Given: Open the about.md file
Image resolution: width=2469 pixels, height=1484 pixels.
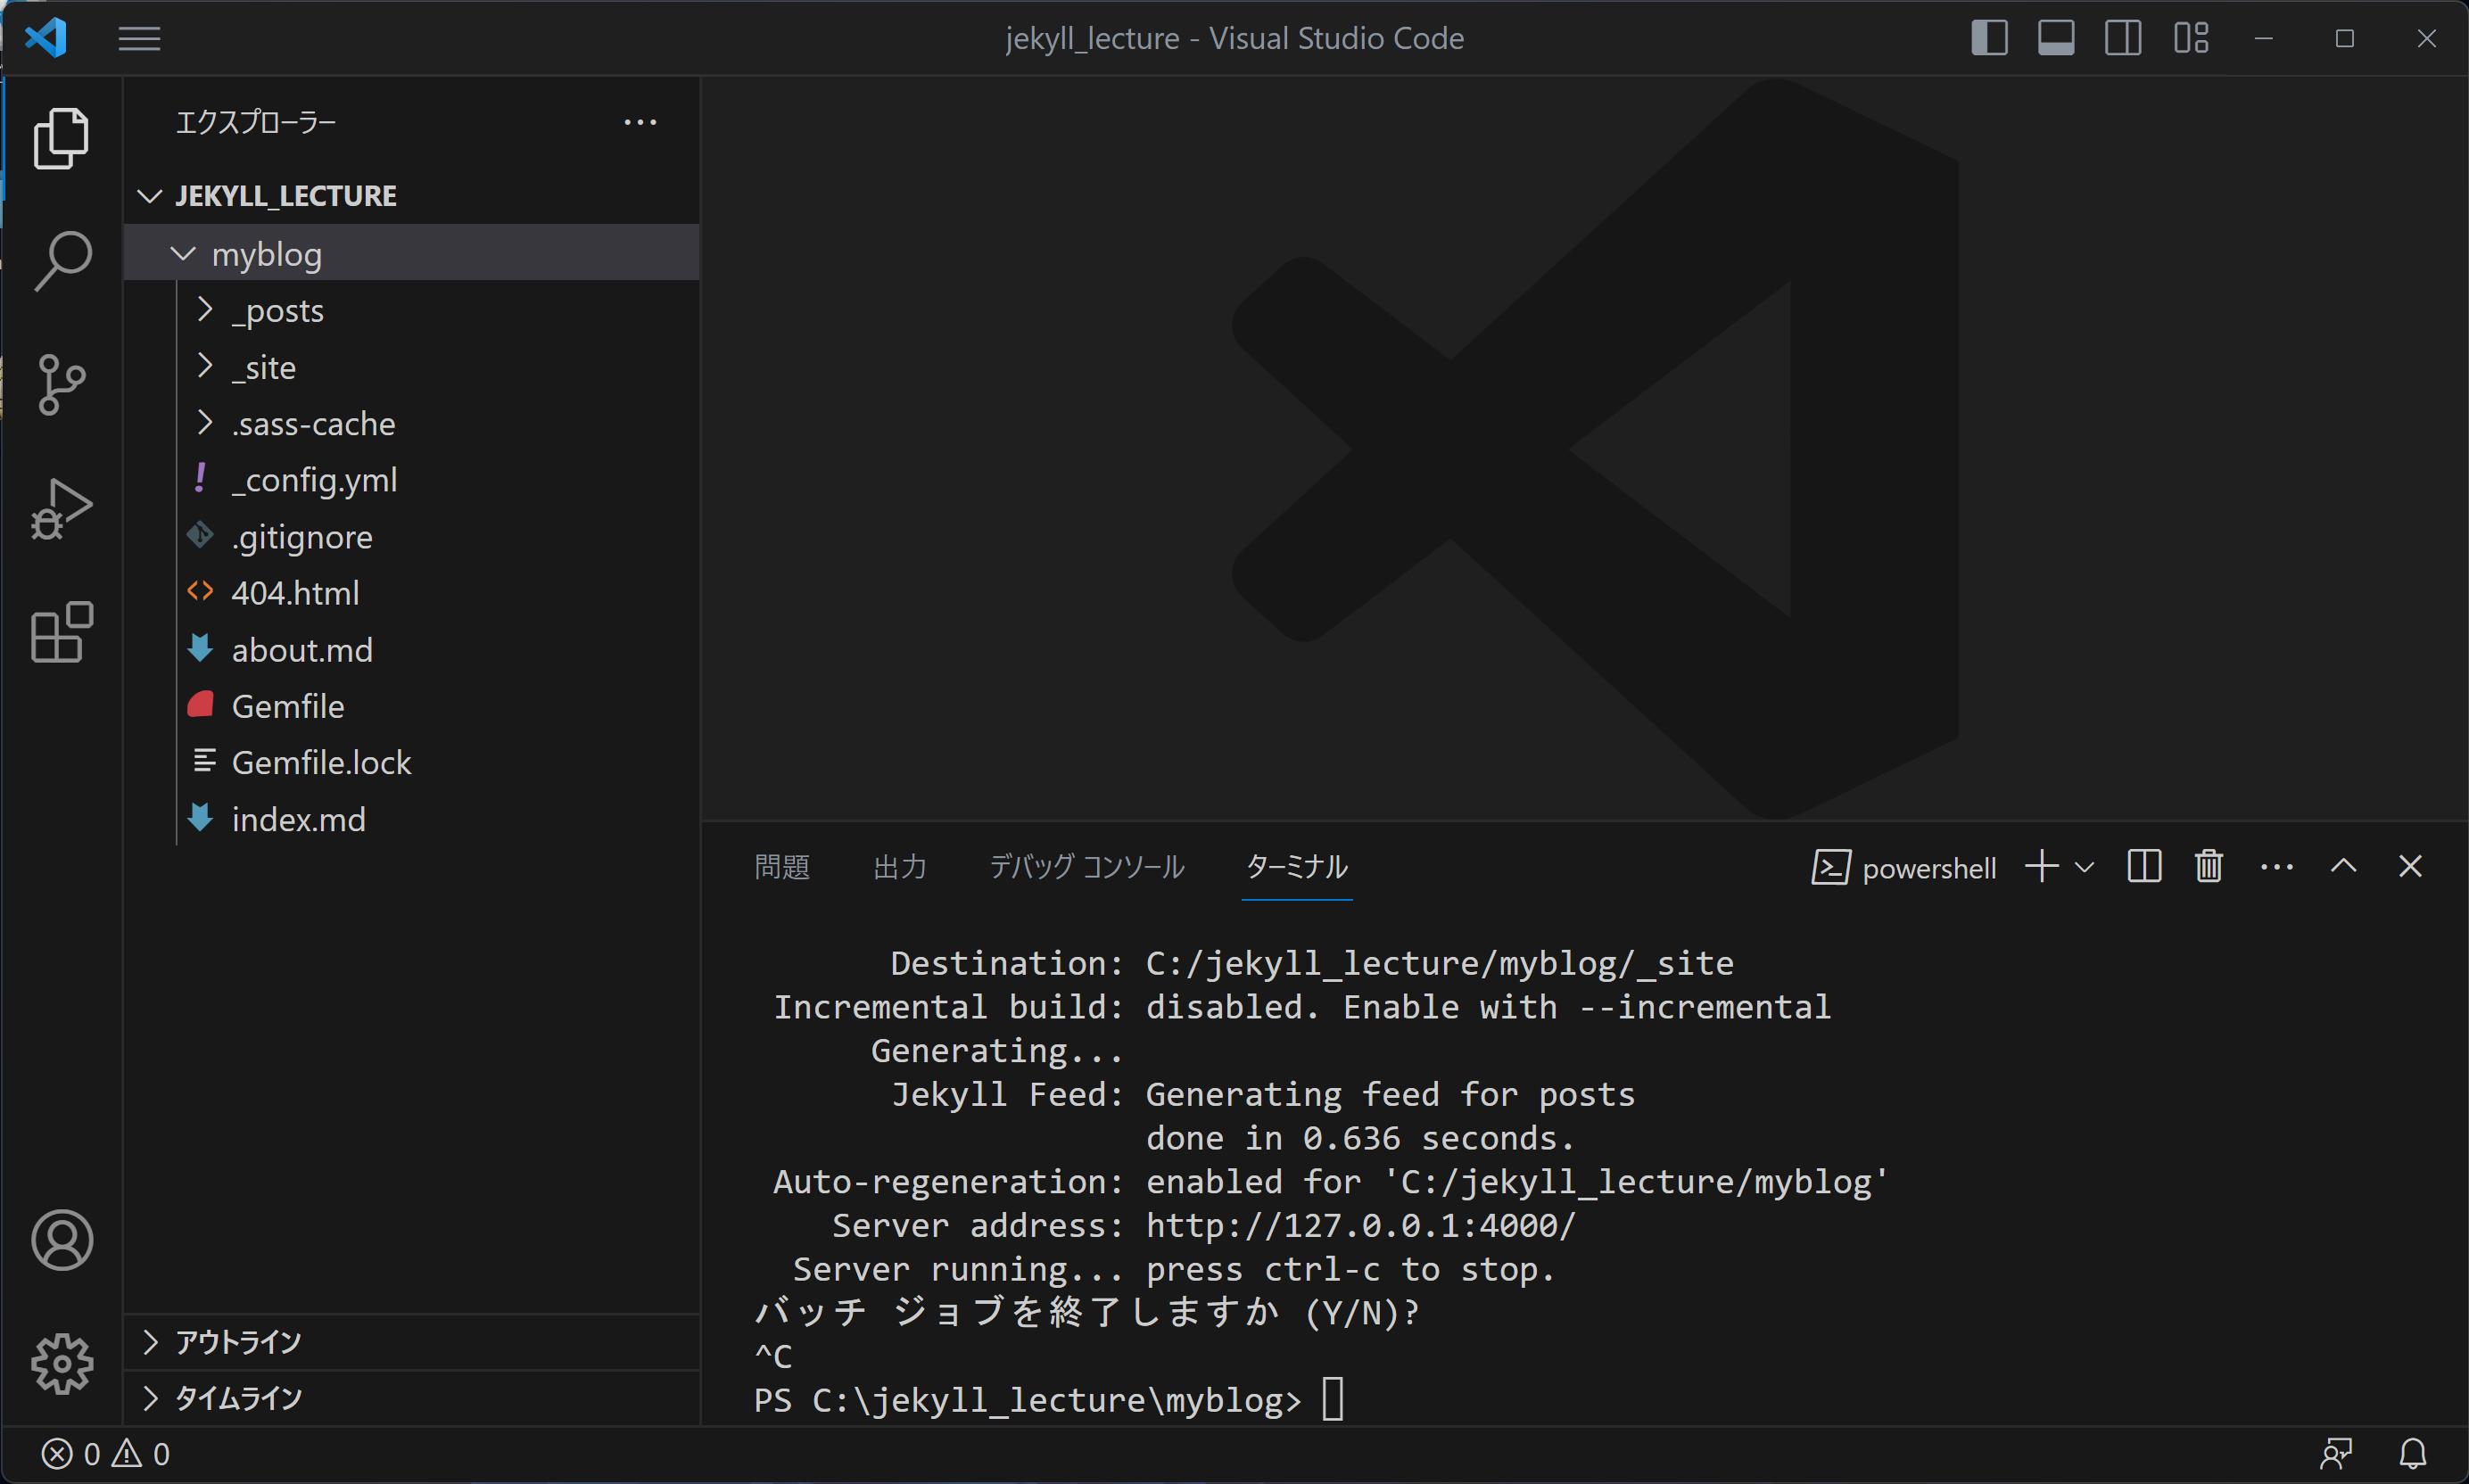Looking at the screenshot, I should 410,650.
